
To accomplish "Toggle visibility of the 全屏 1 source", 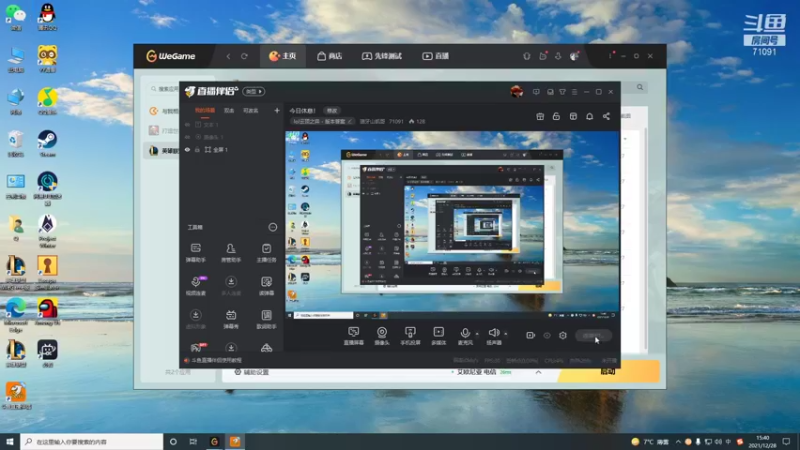I will [x=187, y=149].
